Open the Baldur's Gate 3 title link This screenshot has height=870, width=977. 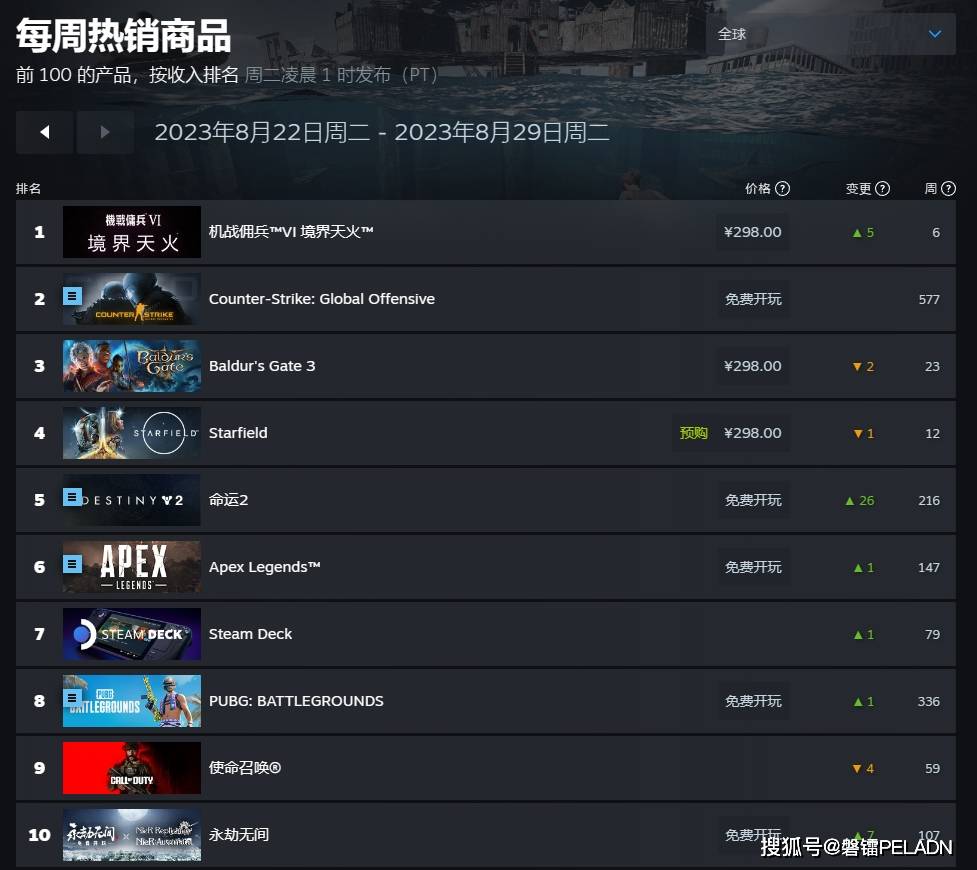tap(262, 366)
